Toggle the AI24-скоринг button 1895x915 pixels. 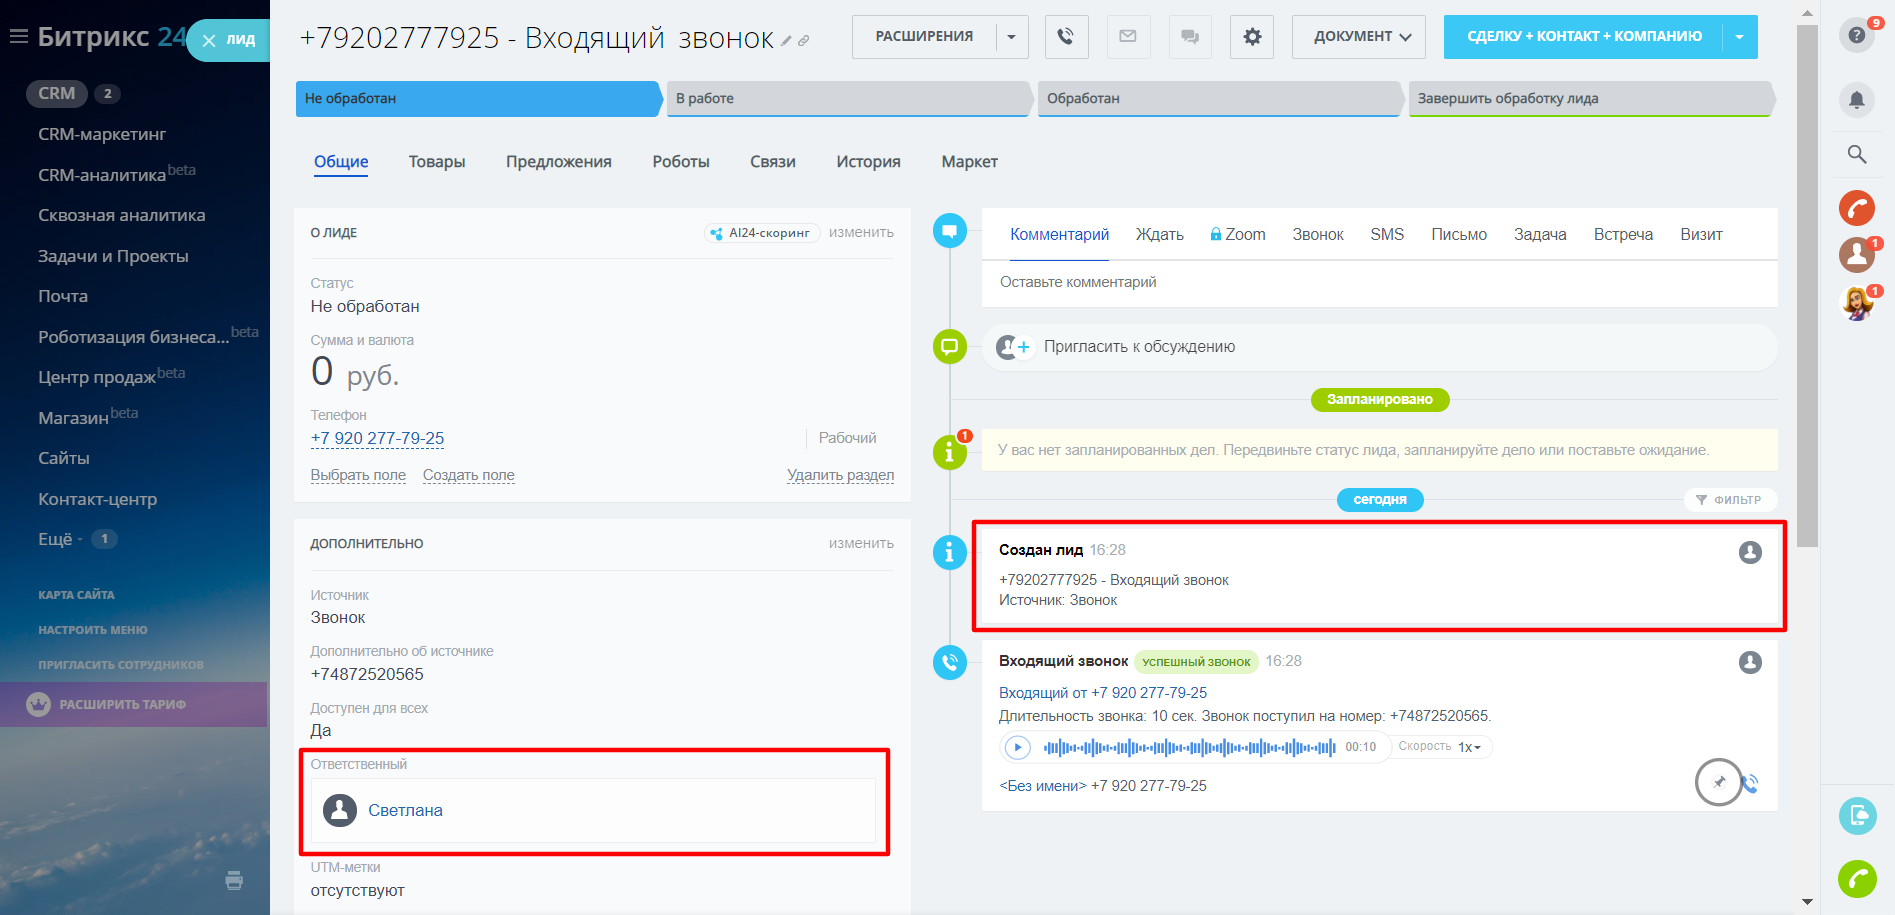pos(761,233)
